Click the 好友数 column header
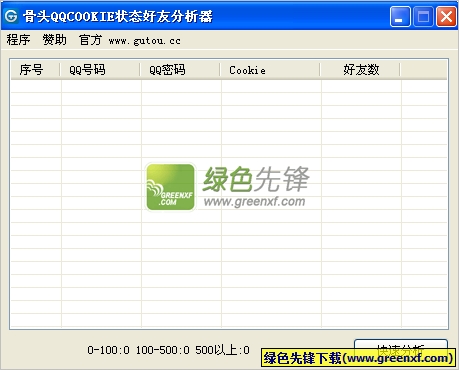The width and height of the screenshot is (459, 370). (x=360, y=70)
